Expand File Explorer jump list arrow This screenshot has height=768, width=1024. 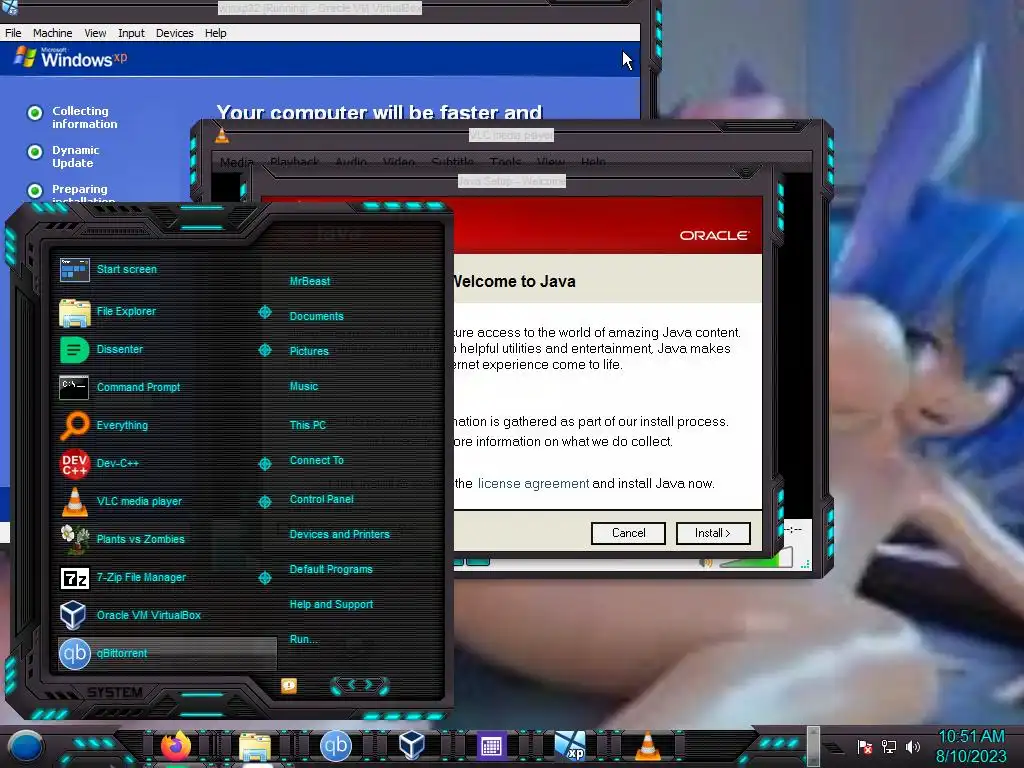pyautogui.click(x=265, y=312)
